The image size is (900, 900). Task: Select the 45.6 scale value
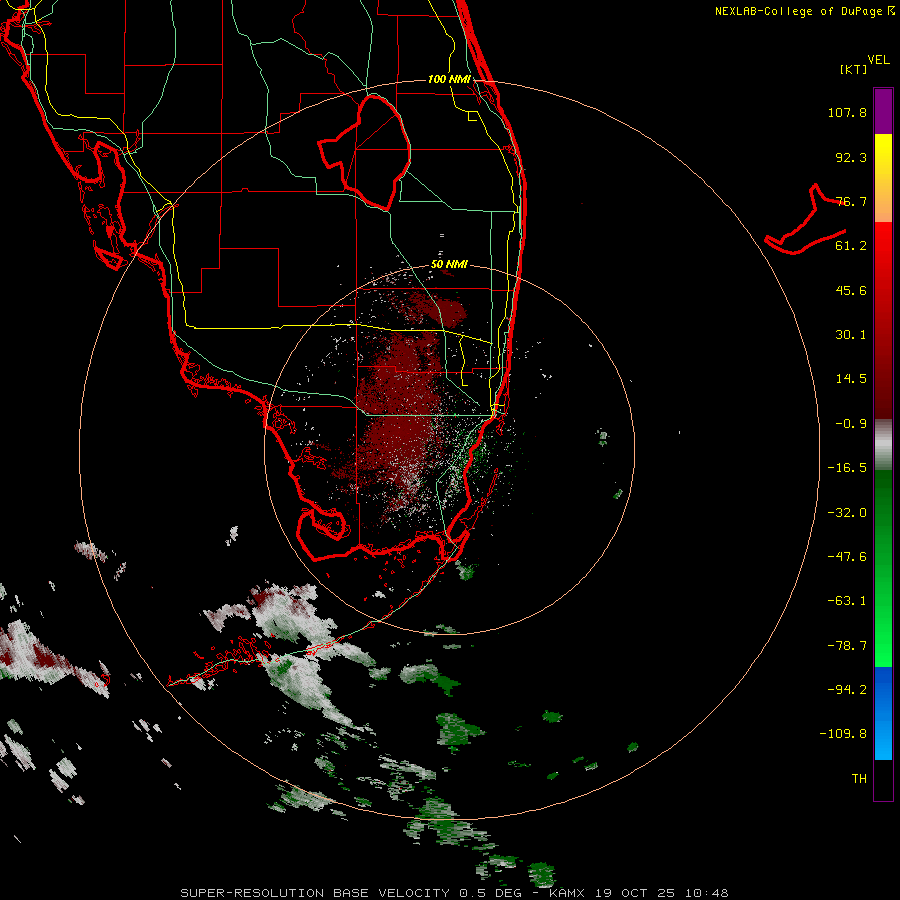click(851, 290)
